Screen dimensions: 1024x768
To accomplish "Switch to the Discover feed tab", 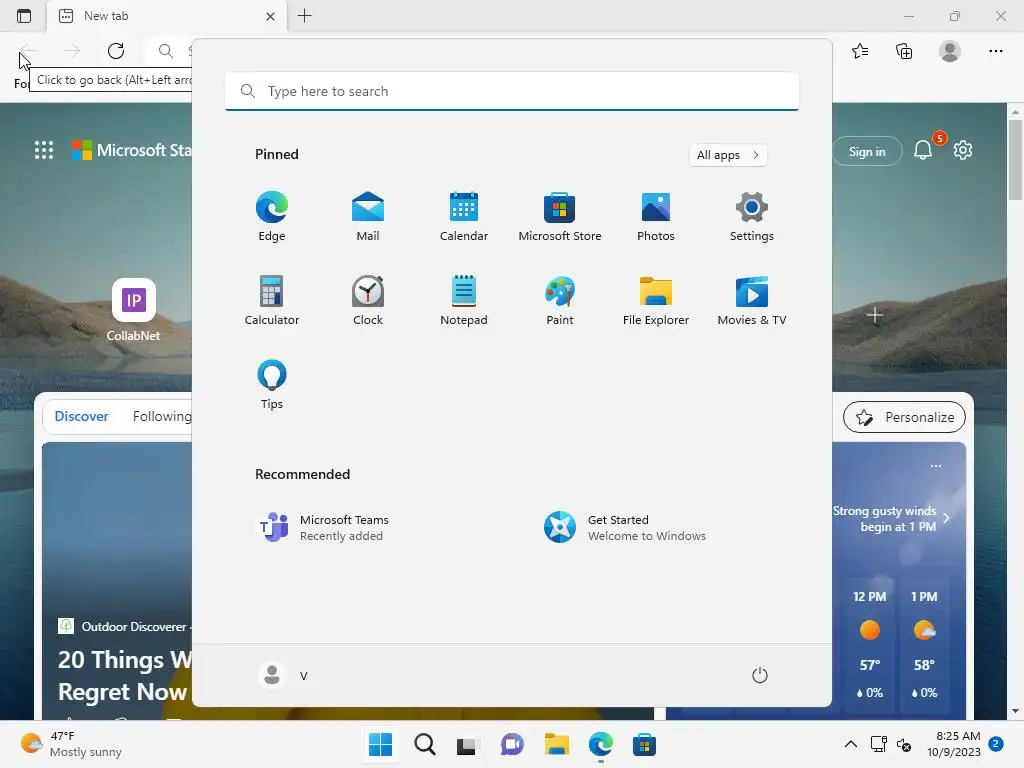I will point(82,416).
